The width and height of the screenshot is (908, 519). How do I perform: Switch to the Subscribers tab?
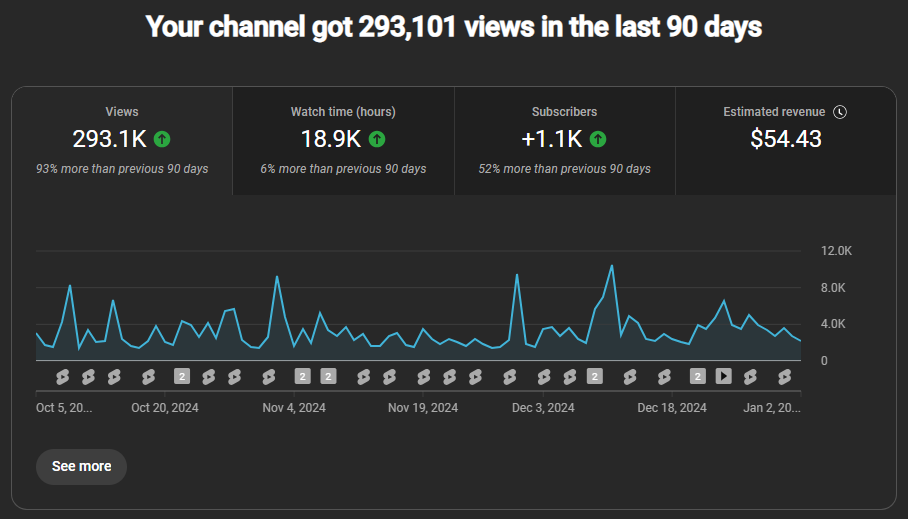pyautogui.click(x=565, y=140)
